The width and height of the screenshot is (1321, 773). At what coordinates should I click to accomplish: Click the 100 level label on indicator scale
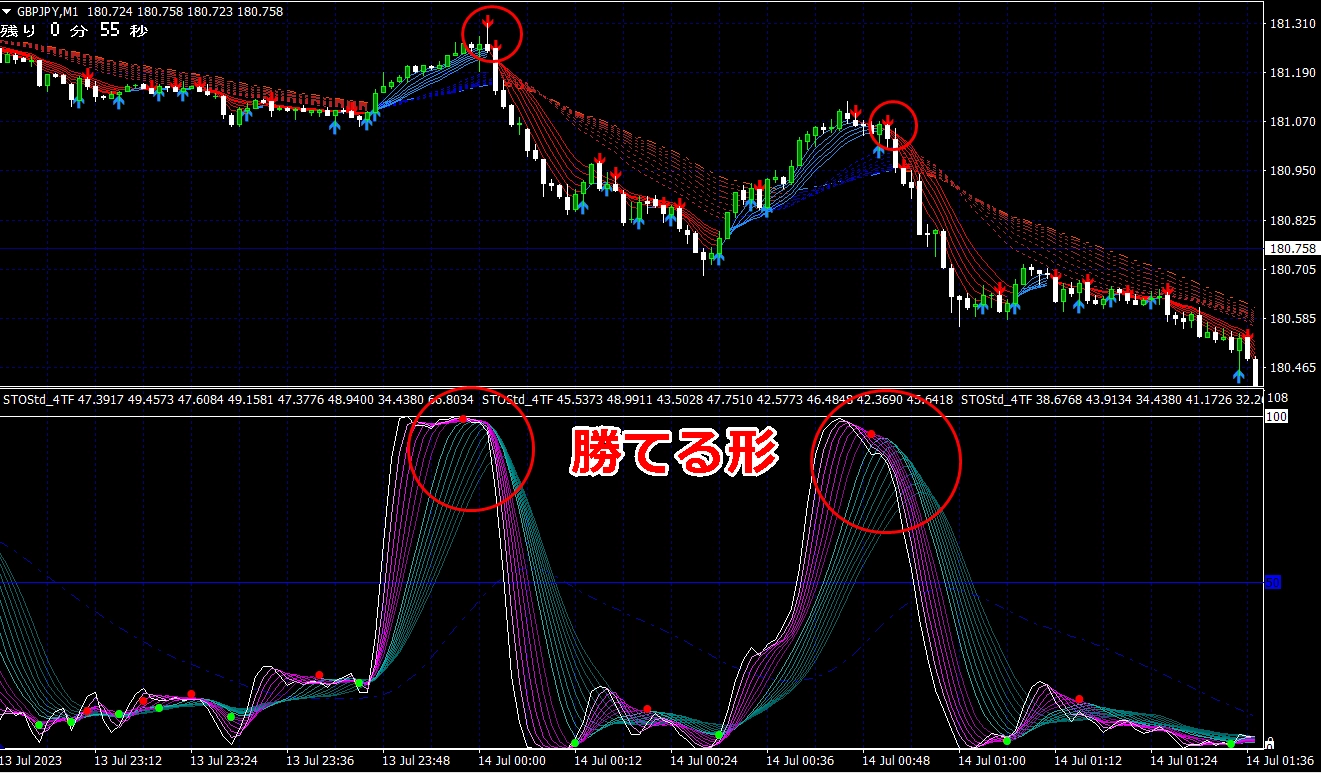[1276, 416]
